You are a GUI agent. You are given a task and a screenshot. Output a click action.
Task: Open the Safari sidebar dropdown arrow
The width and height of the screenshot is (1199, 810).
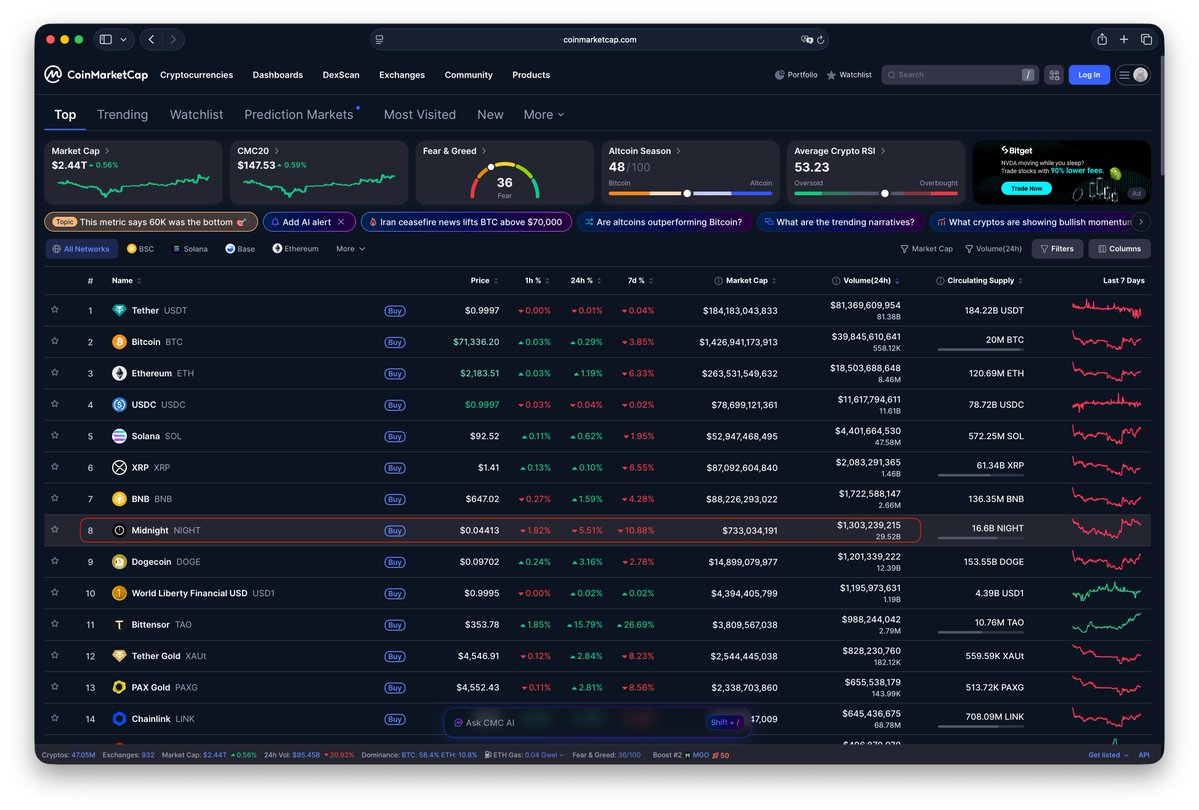tap(124, 39)
